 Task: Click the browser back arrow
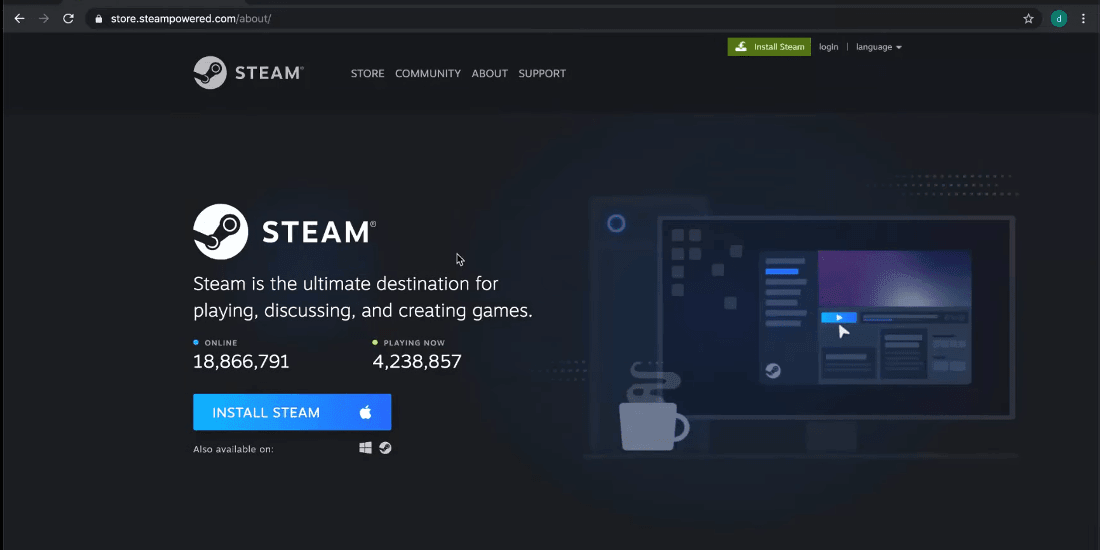click(x=19, y=19)
